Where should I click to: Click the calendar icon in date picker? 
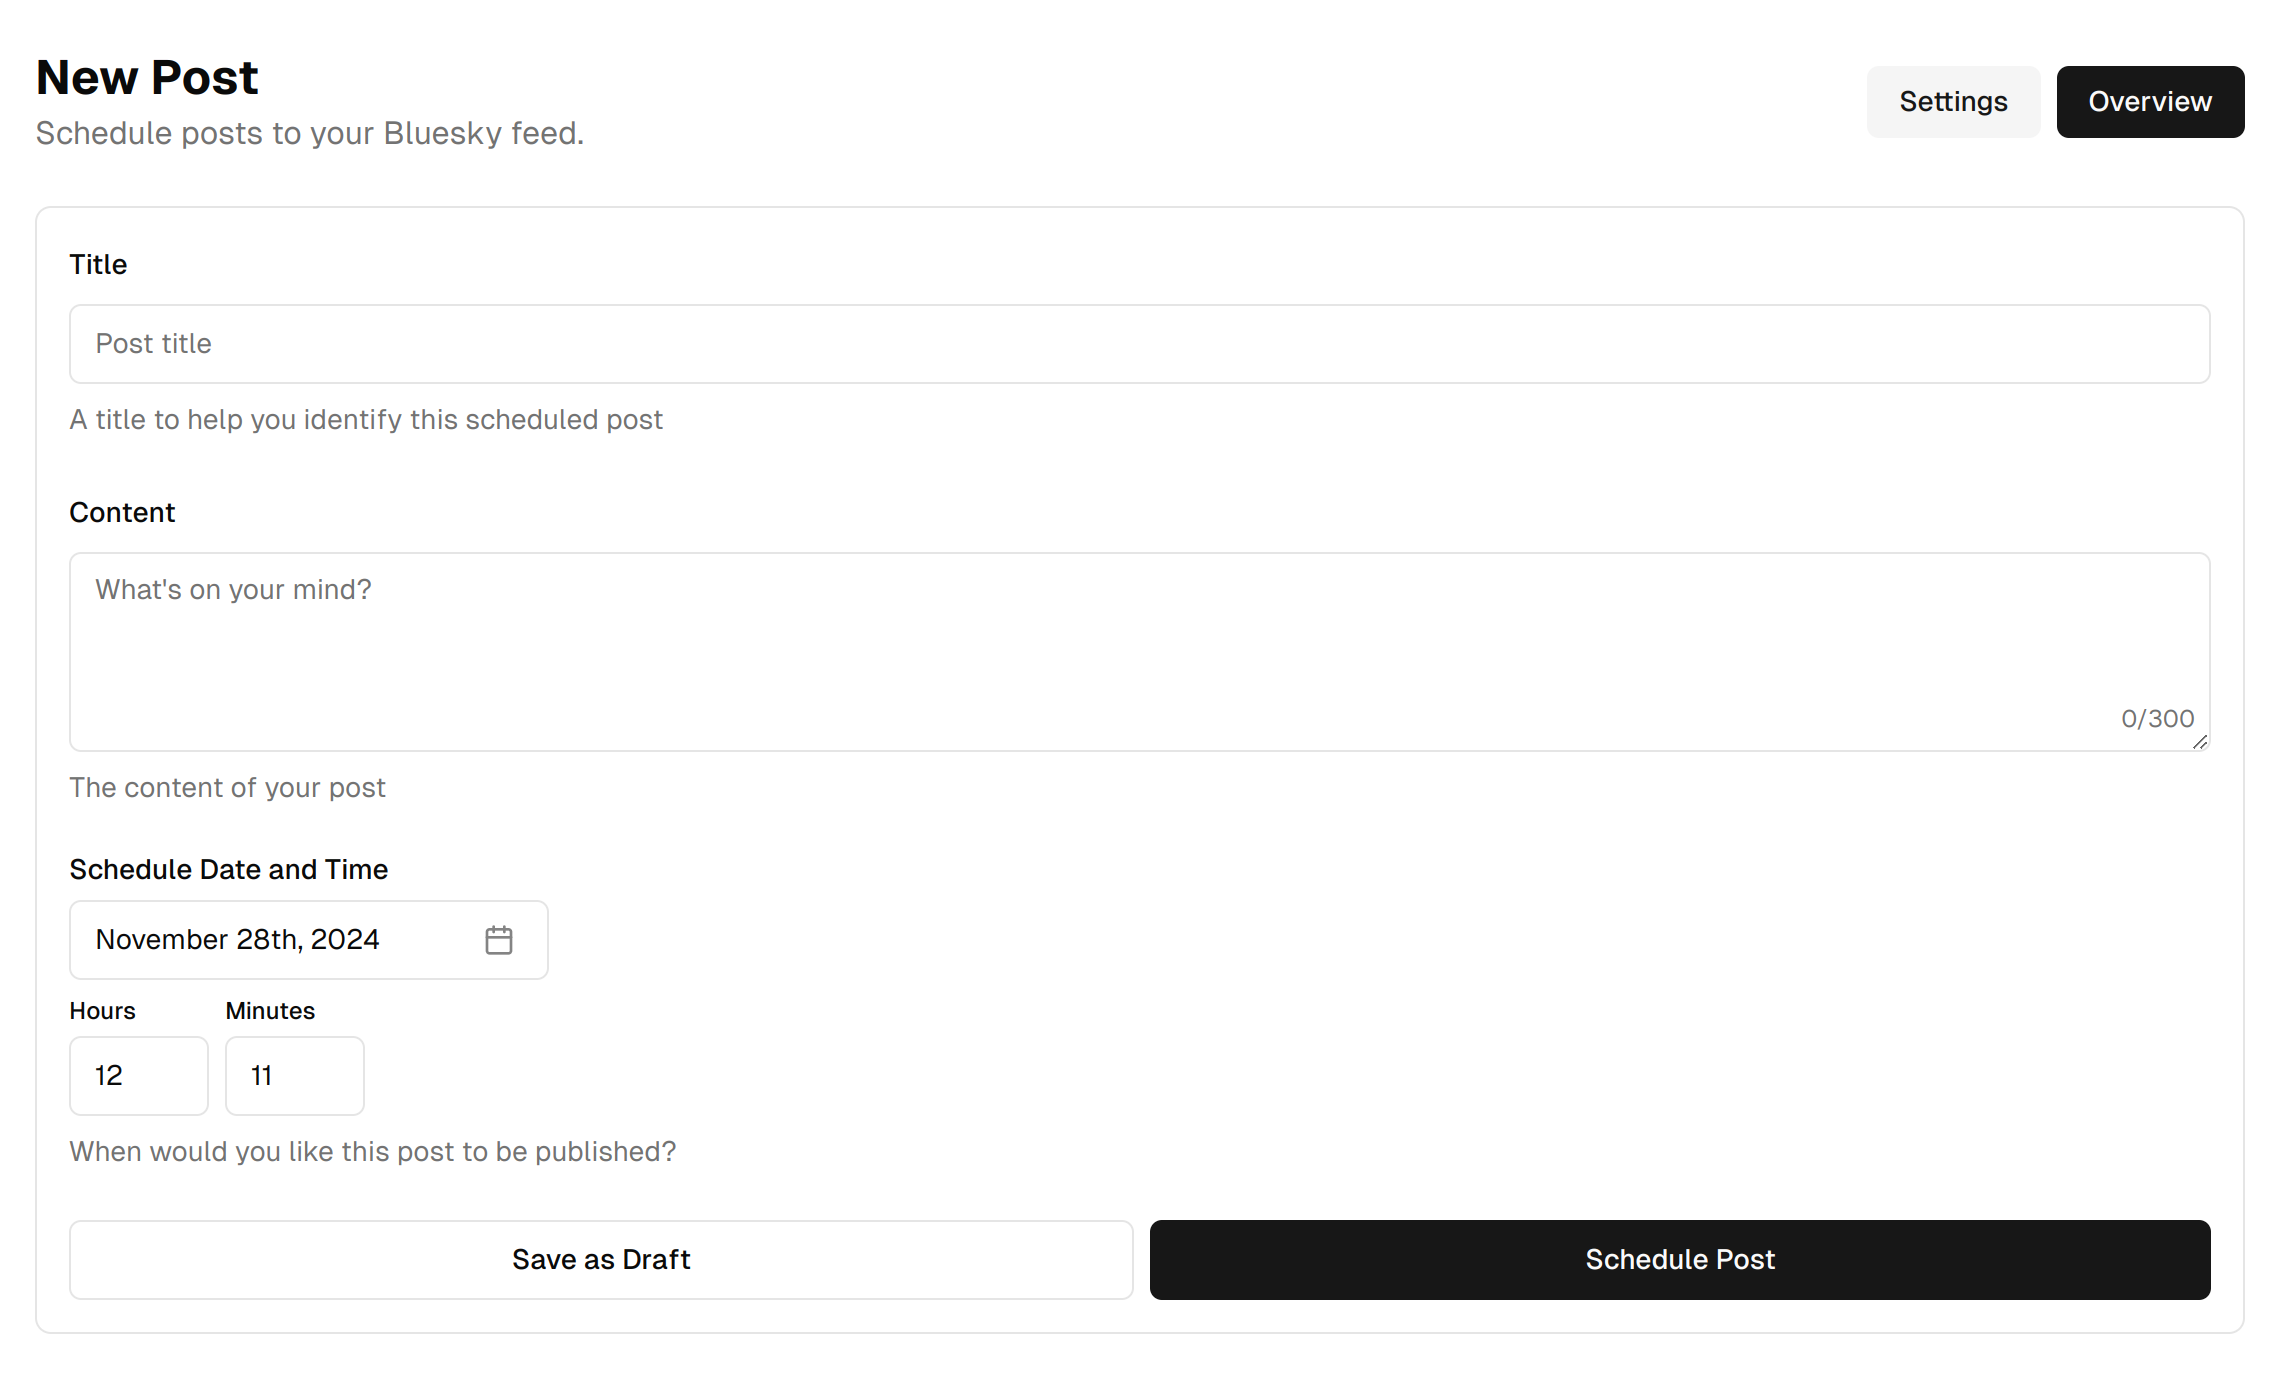pos(498,940)
